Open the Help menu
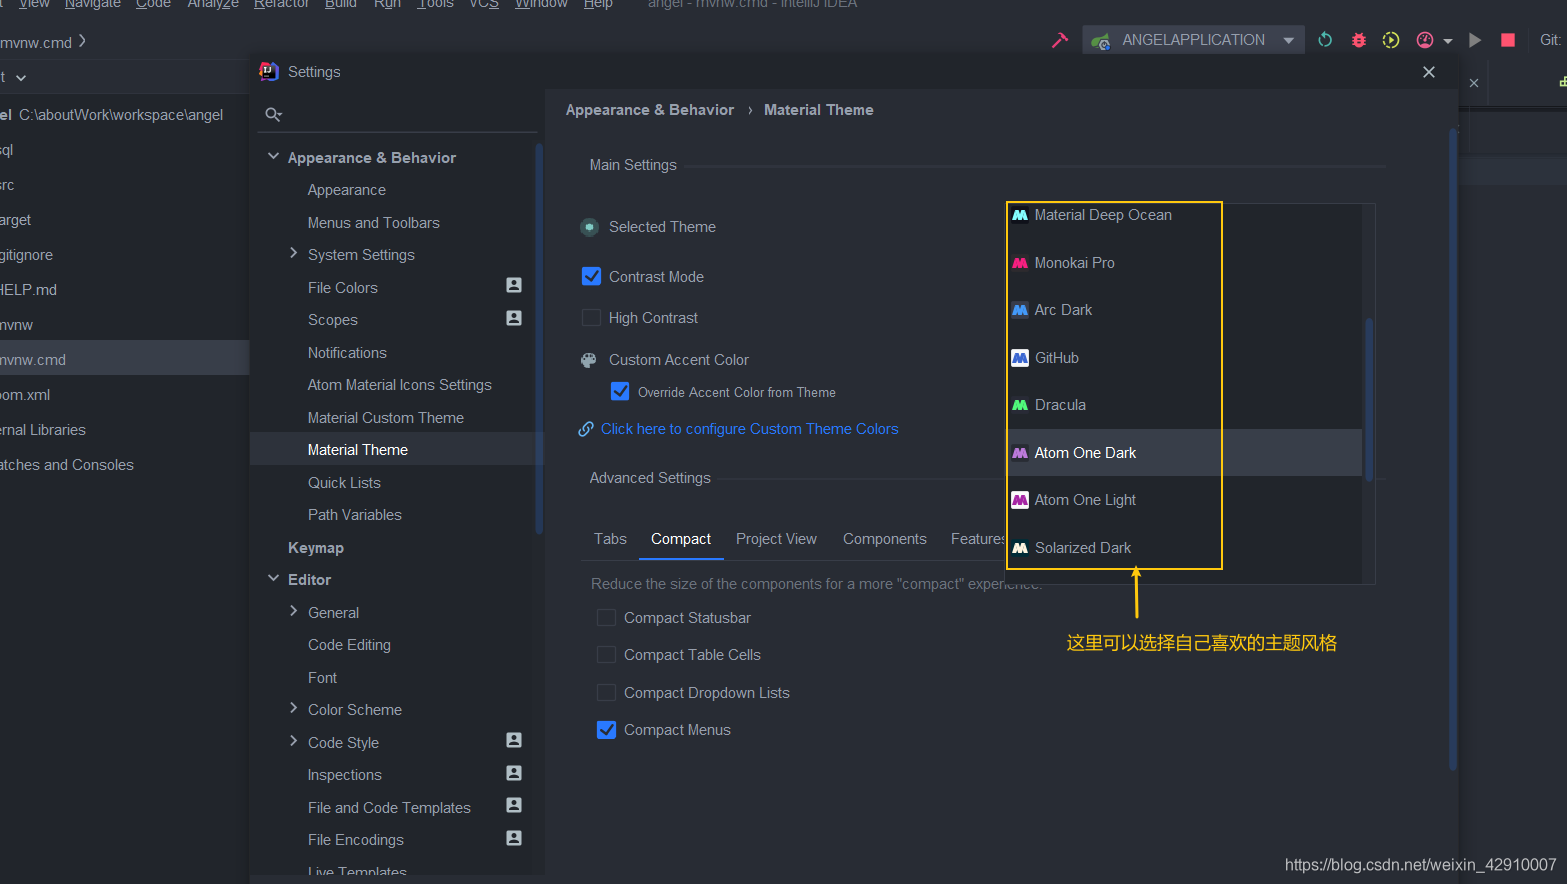 (598, 5)
